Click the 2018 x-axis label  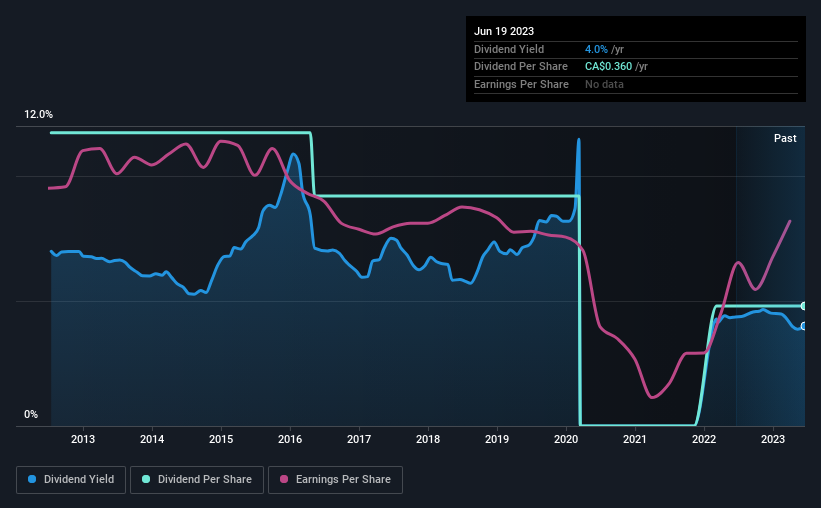point(428,439)
